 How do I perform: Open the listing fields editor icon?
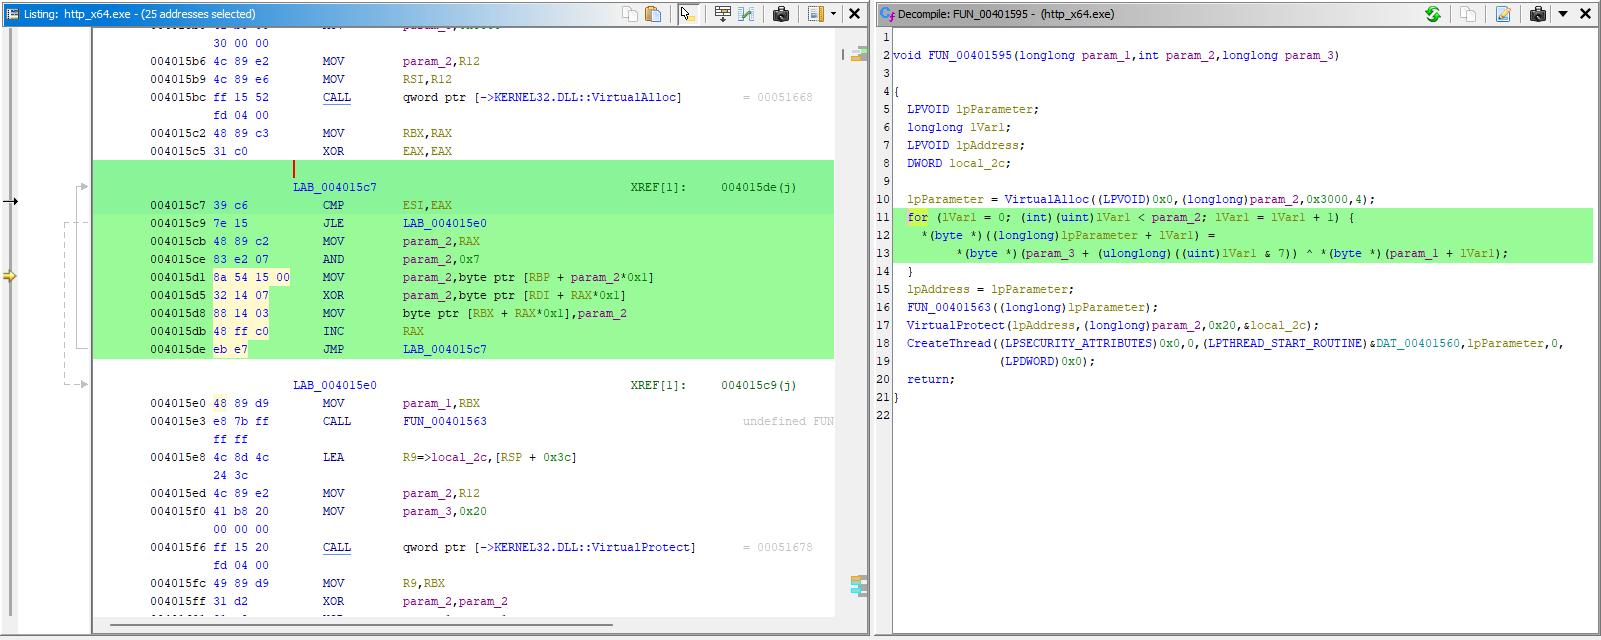723,14
